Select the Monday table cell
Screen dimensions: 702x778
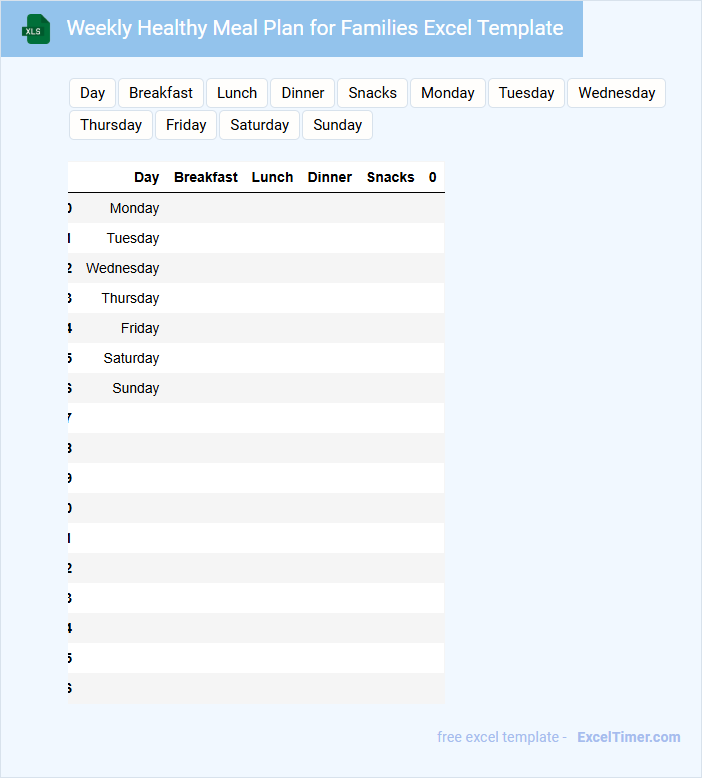(134, 208)
